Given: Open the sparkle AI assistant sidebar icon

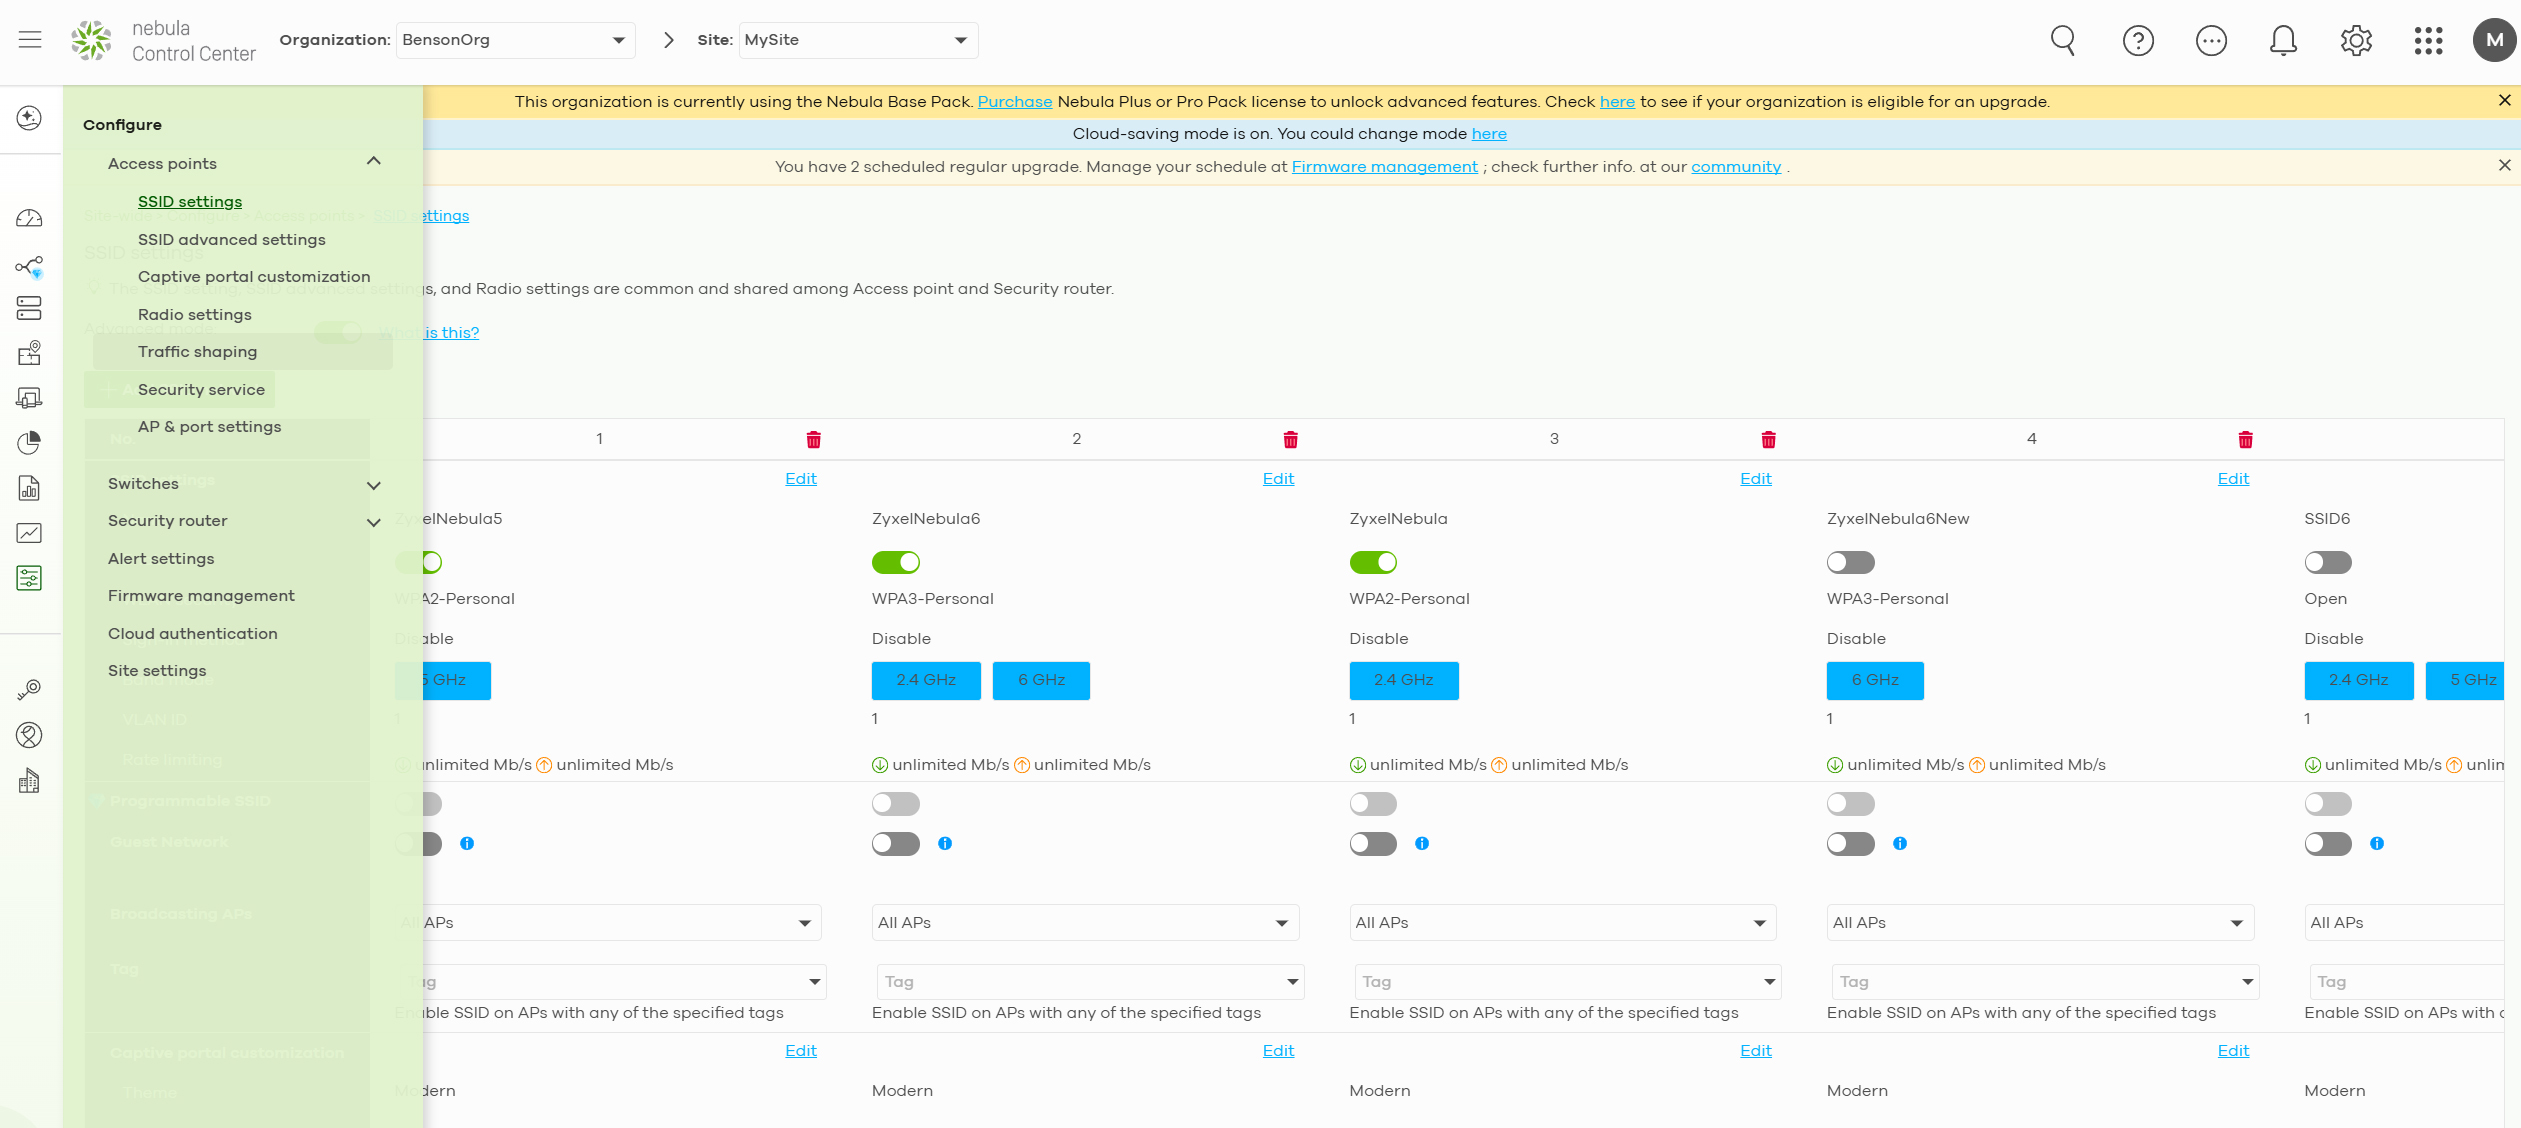Looking at the screenshot, I should coord(29,118).
